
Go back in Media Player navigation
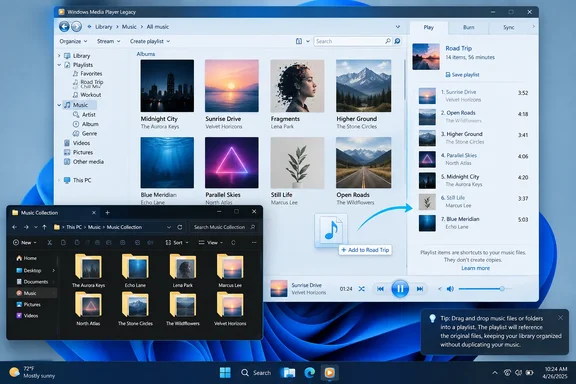(64, 26)
